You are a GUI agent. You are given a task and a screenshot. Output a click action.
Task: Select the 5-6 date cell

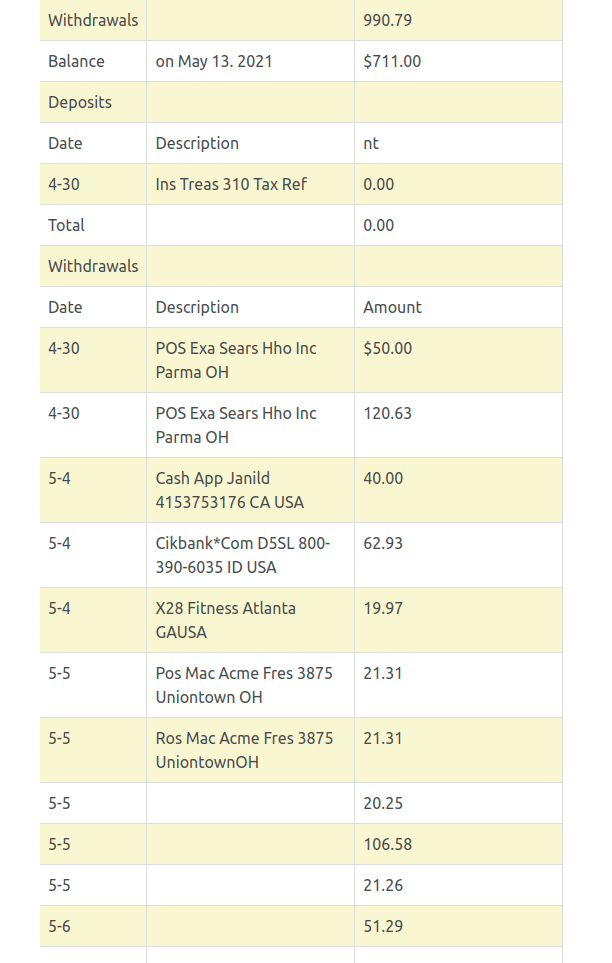[x=59, y=926]
